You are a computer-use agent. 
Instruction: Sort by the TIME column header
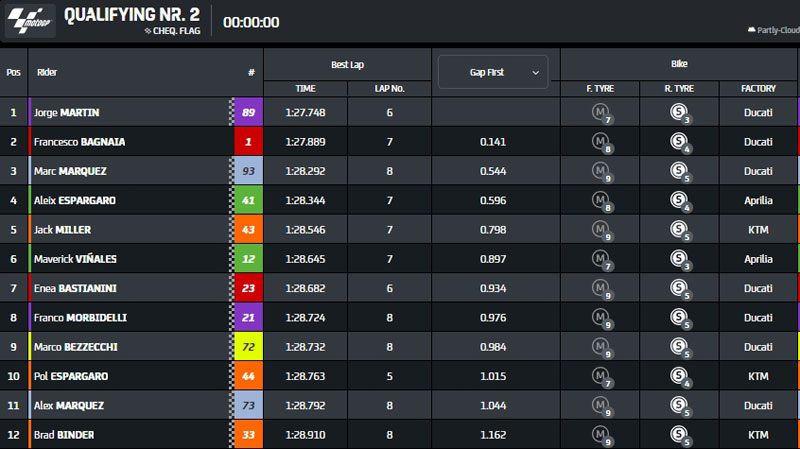[305, 89]
